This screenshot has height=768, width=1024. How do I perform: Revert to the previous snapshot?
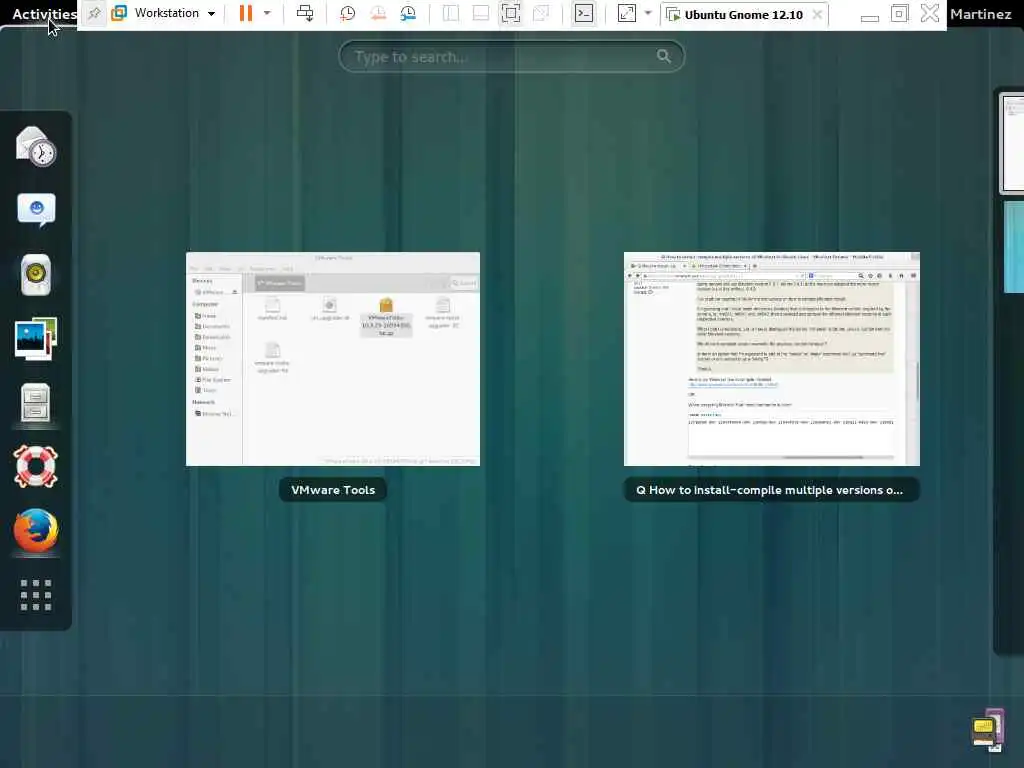(377, 13)
